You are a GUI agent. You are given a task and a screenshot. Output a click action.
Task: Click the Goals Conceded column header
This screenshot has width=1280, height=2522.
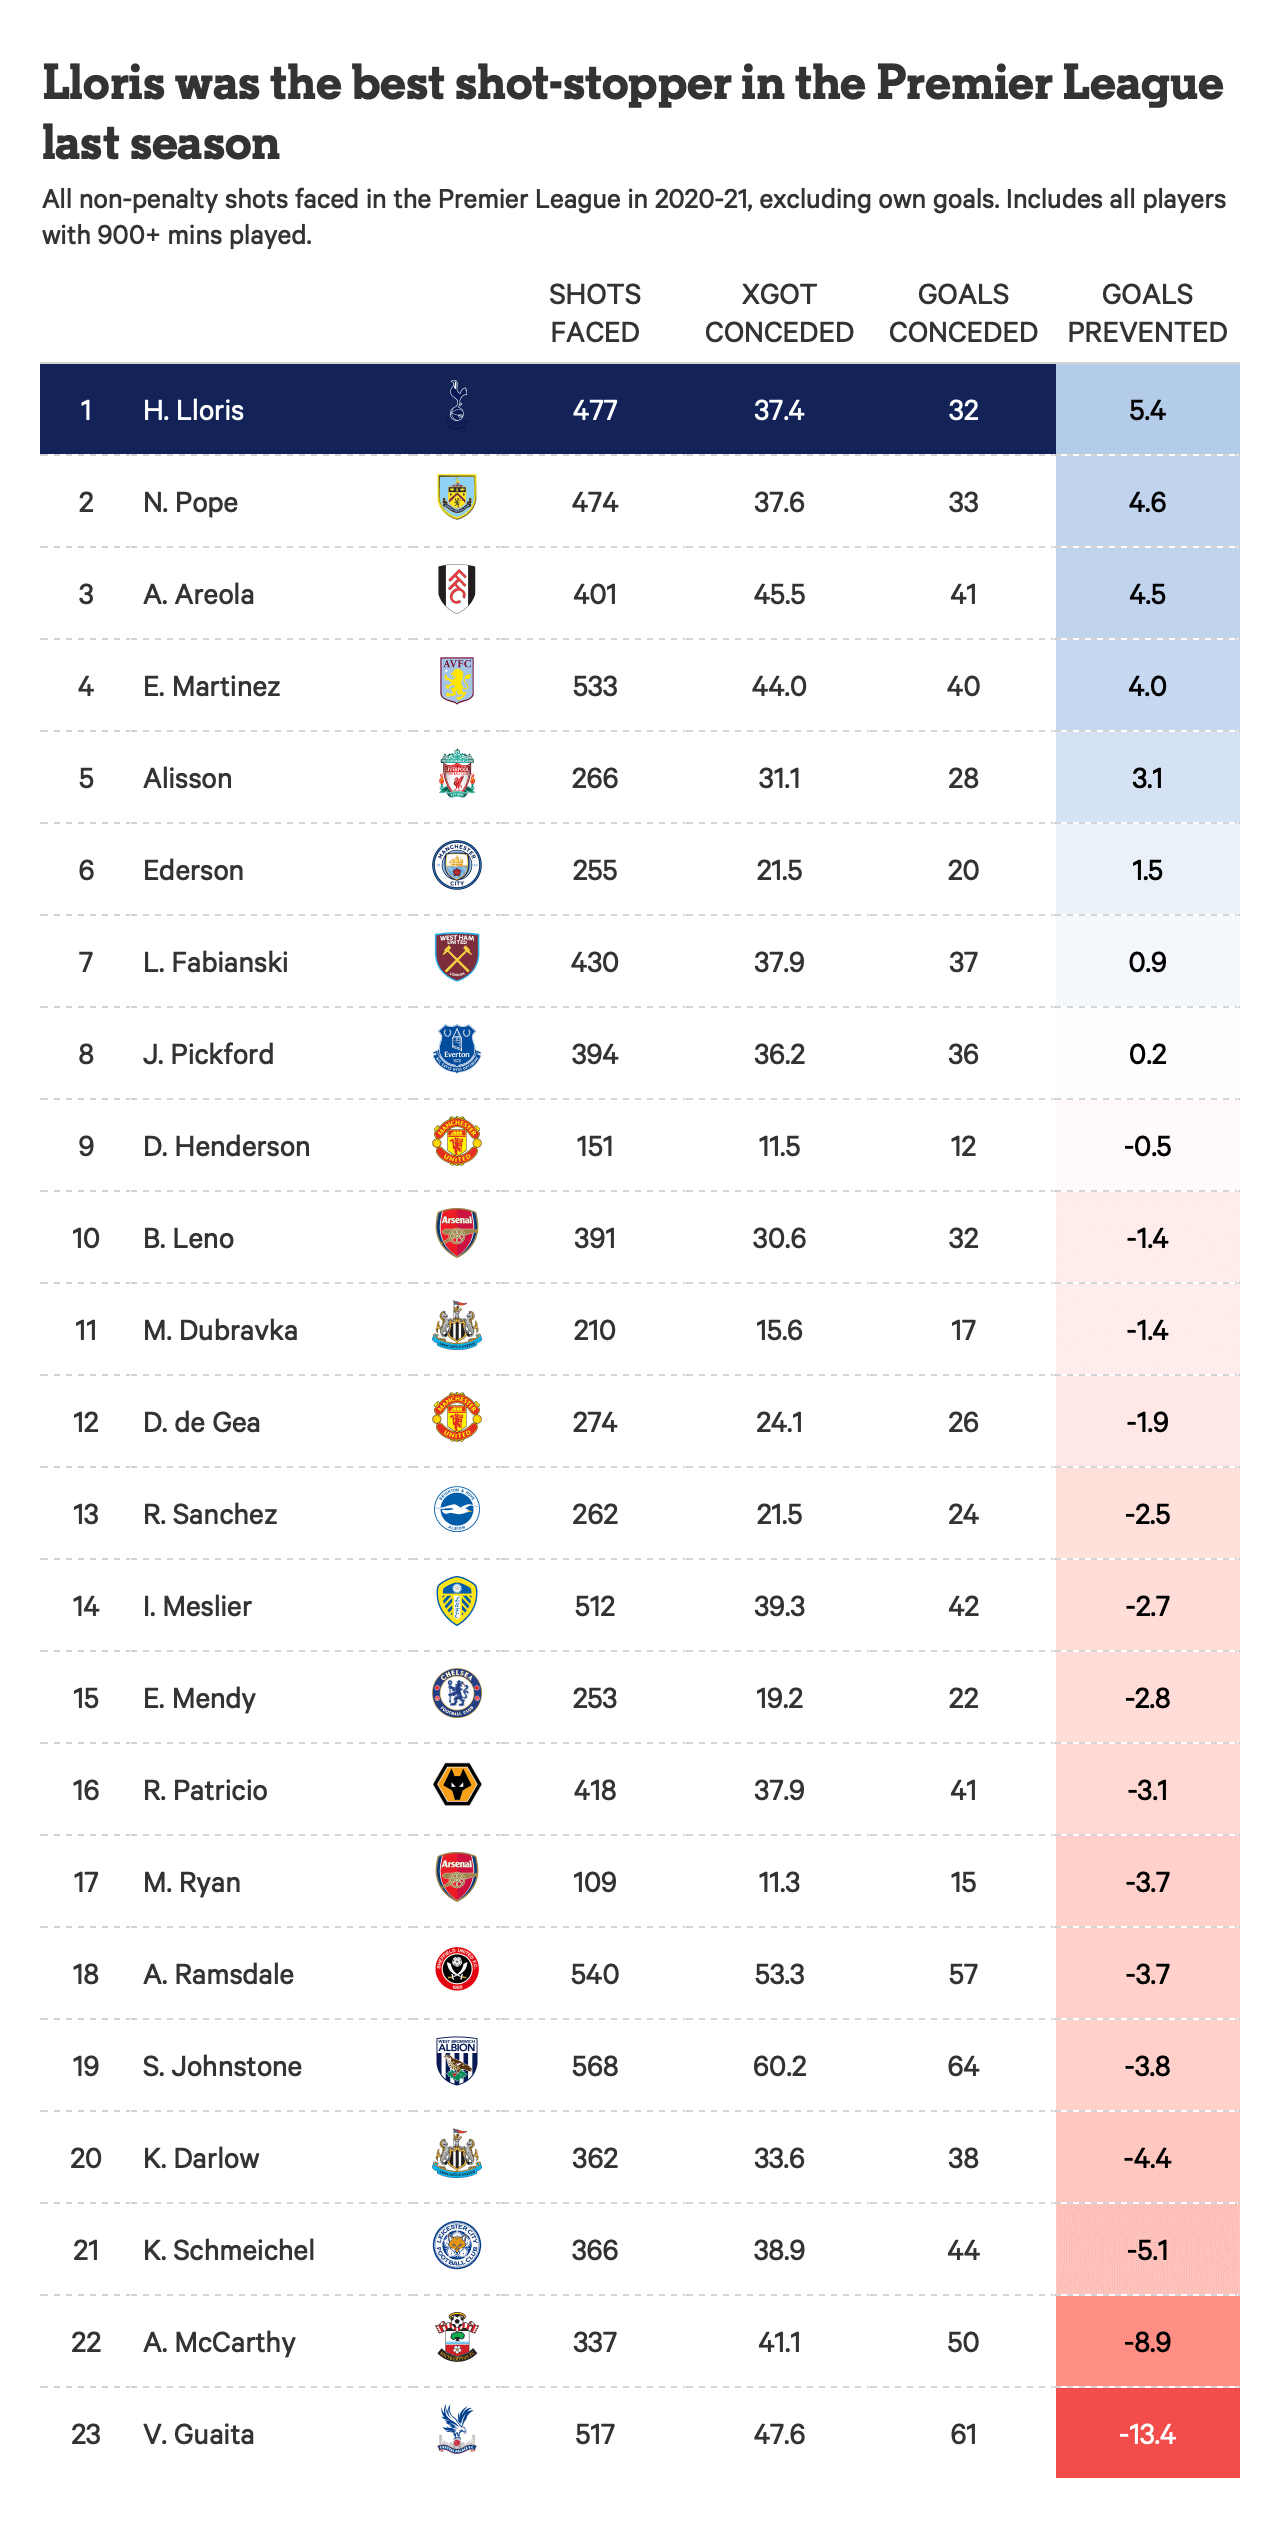[963, 313]
